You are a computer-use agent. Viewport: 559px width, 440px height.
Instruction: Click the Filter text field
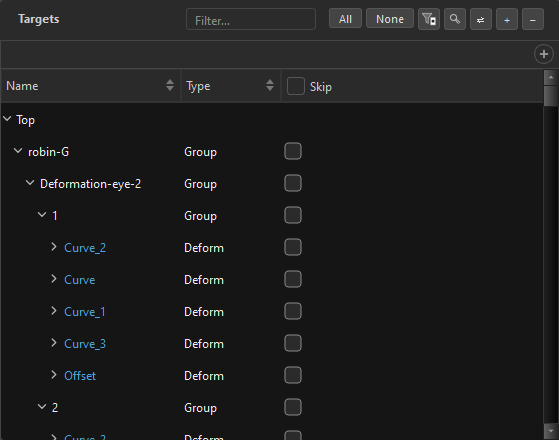click(251, 19)
